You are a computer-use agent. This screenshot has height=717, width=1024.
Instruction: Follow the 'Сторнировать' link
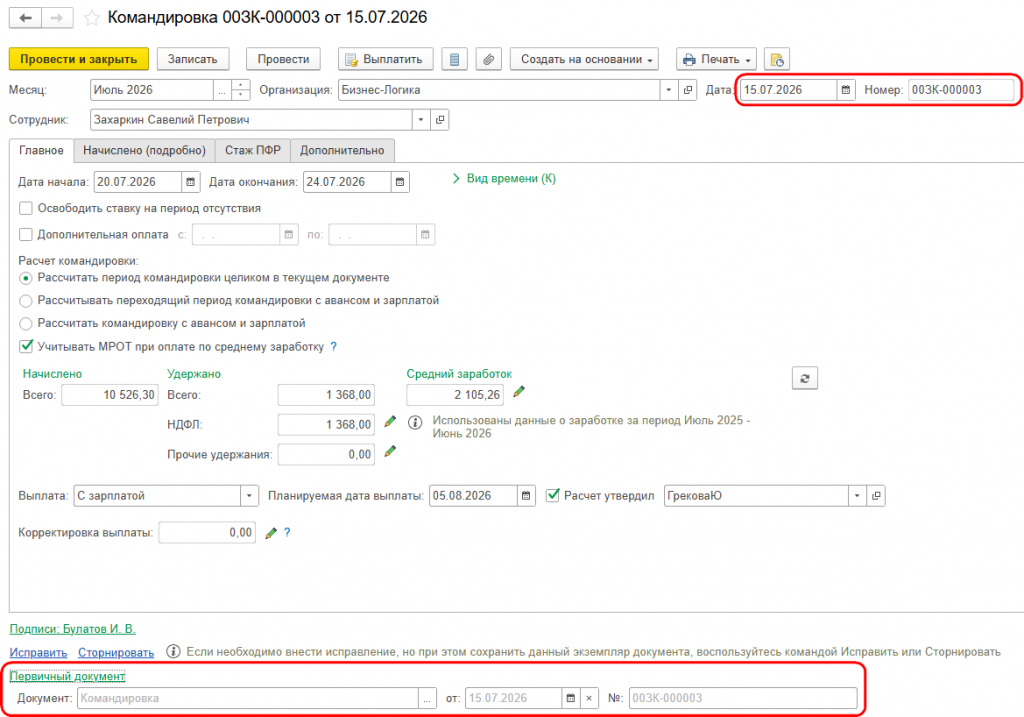click(x=116, y=652)
